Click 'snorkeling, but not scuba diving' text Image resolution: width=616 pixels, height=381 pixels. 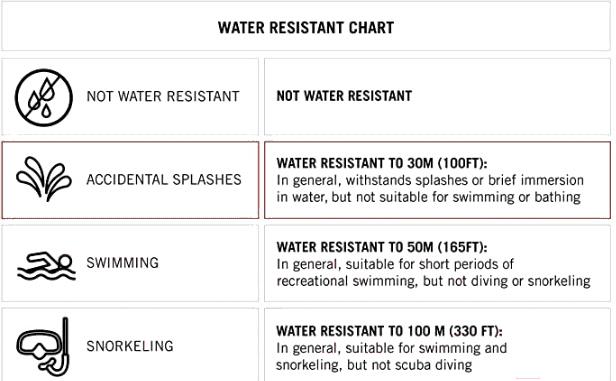click(x=374, y=365)
